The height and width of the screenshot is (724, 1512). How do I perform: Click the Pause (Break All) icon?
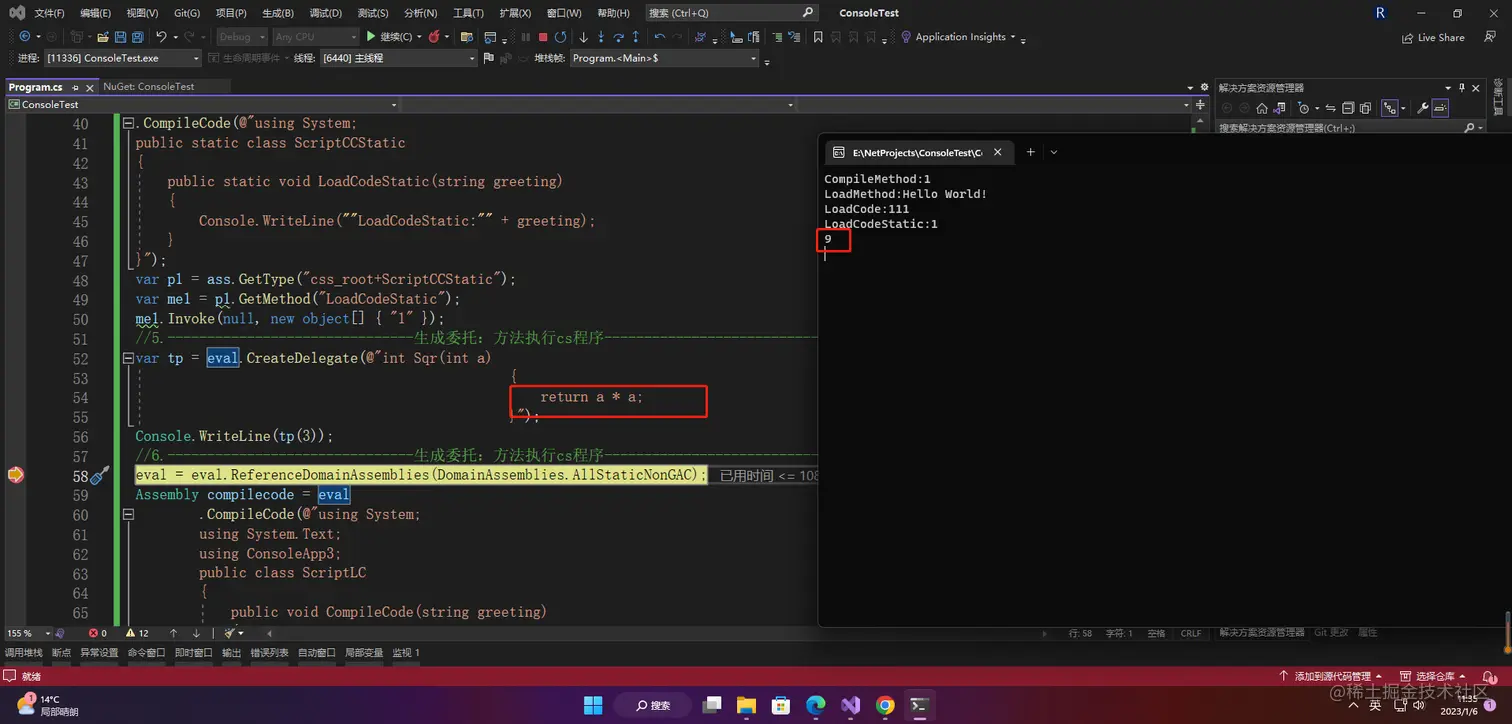pos(525,37)
